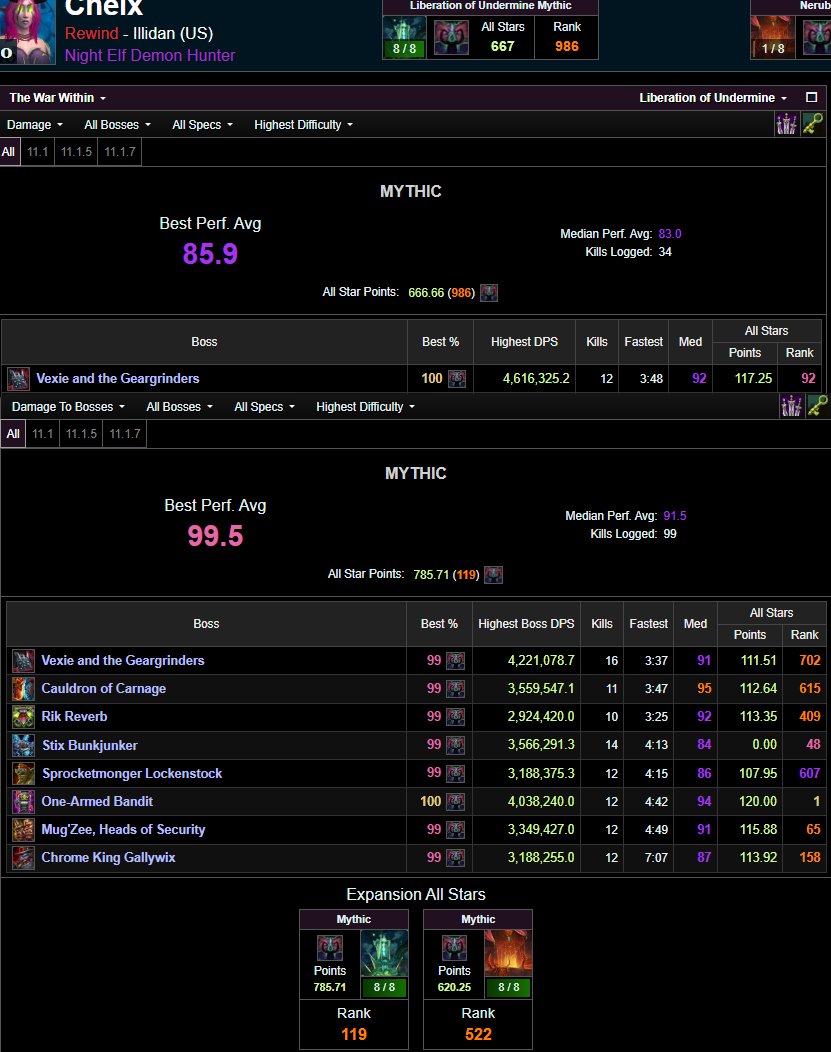Click the key icon in the Damage To Bosses filter bar
Viewport: 831px width, 1052px height.
pyautogui.click(x=817, y=406)
